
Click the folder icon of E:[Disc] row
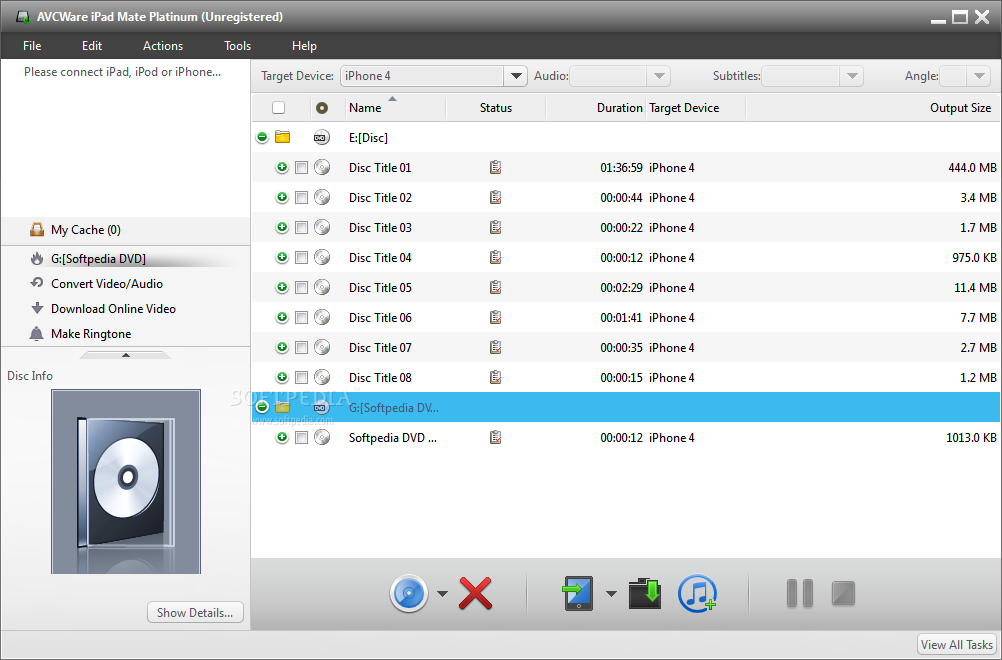click(282, 137)
